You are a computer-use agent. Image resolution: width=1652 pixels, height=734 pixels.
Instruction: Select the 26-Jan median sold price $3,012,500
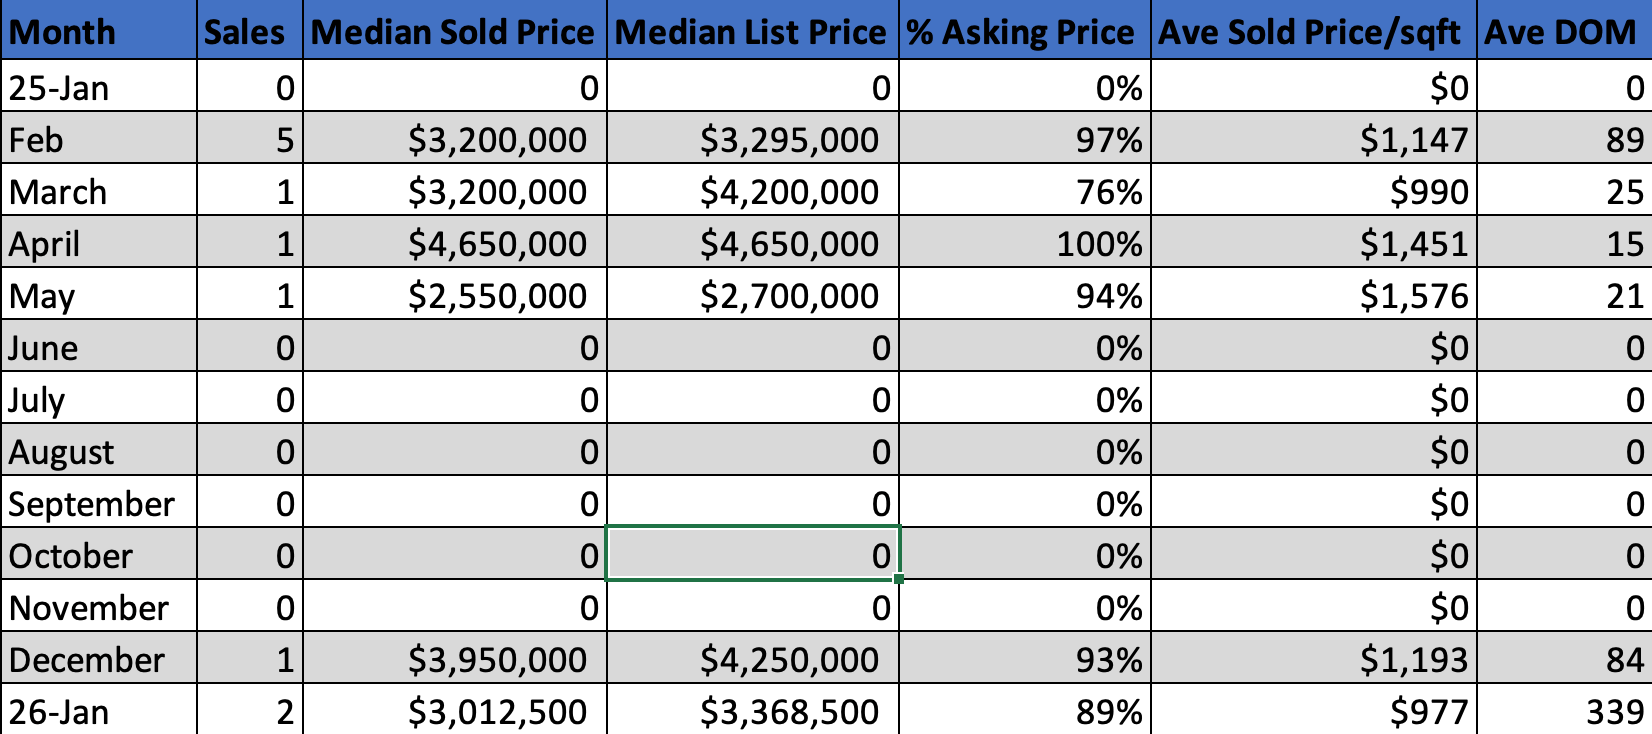[x=454, y=711]
